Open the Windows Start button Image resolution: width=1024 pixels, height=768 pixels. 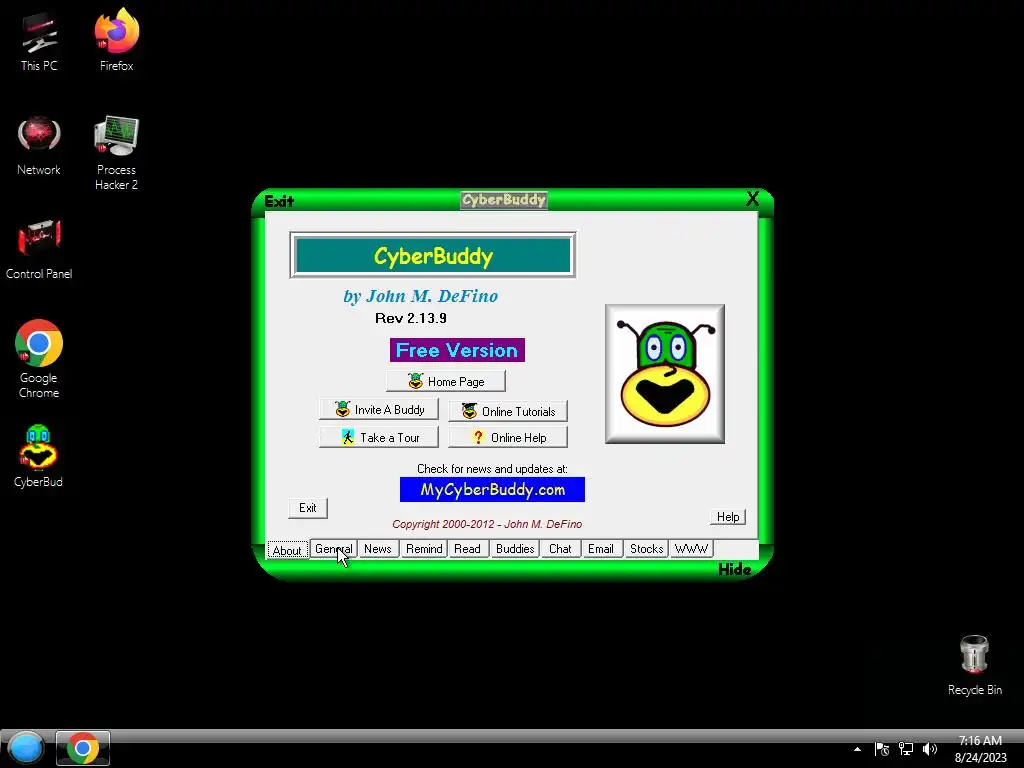(25, 748)
